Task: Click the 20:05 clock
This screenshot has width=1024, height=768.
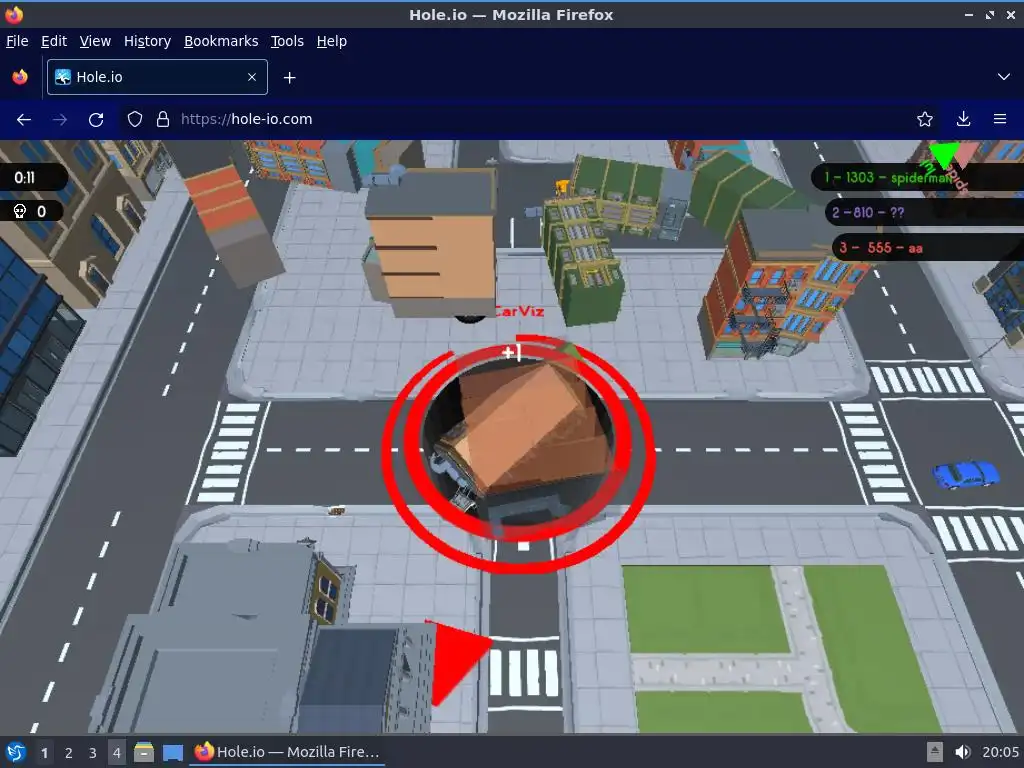Action: (1000, 752)
